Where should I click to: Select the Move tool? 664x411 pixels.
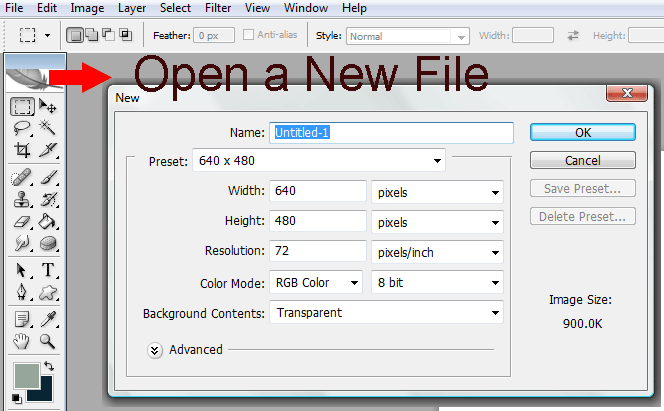click(x=47, y=106)
